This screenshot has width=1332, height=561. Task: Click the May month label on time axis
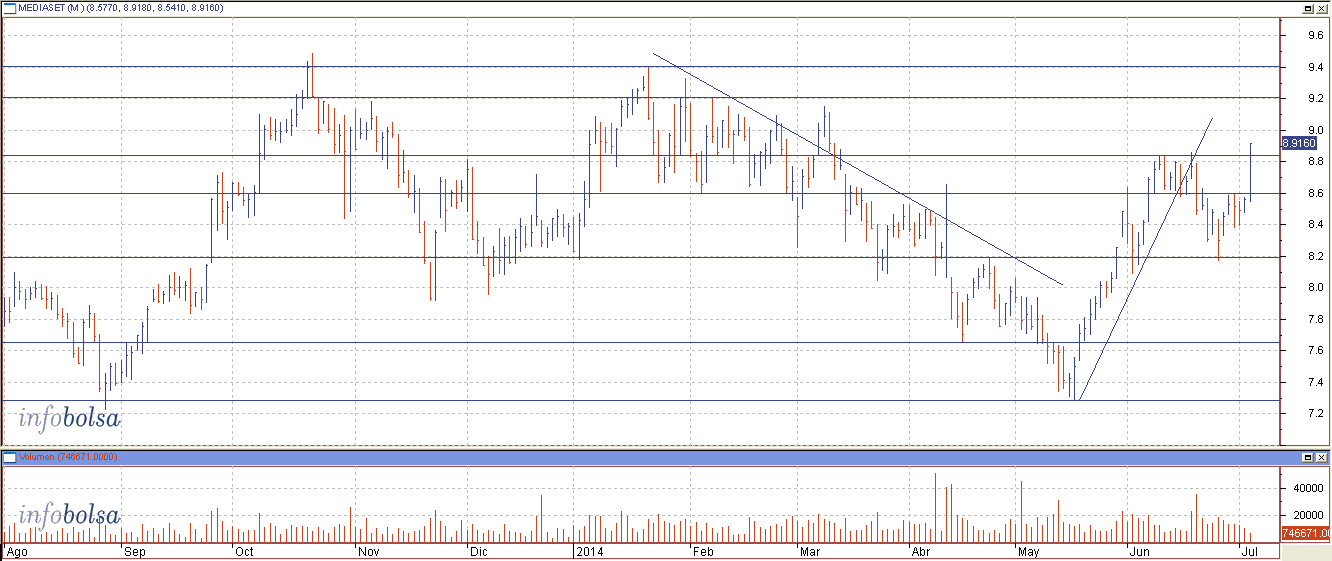(1028, 551)
